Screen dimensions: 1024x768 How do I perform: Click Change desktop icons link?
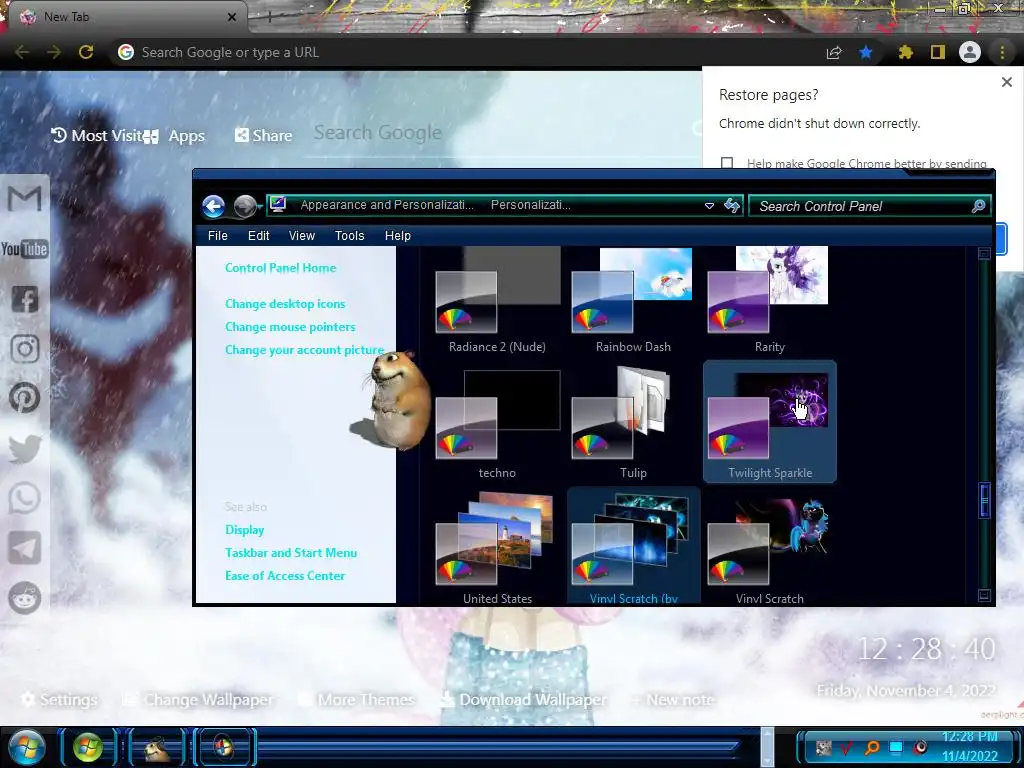click(285, 304)
